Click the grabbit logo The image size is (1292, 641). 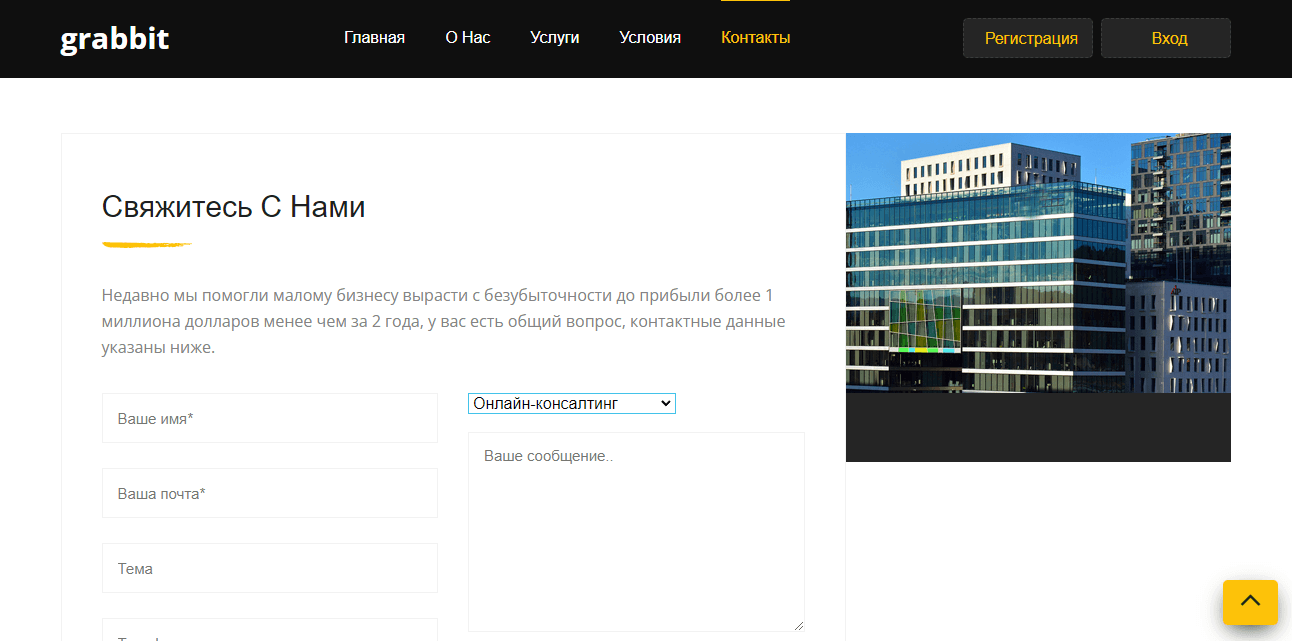tap(114, 39)
